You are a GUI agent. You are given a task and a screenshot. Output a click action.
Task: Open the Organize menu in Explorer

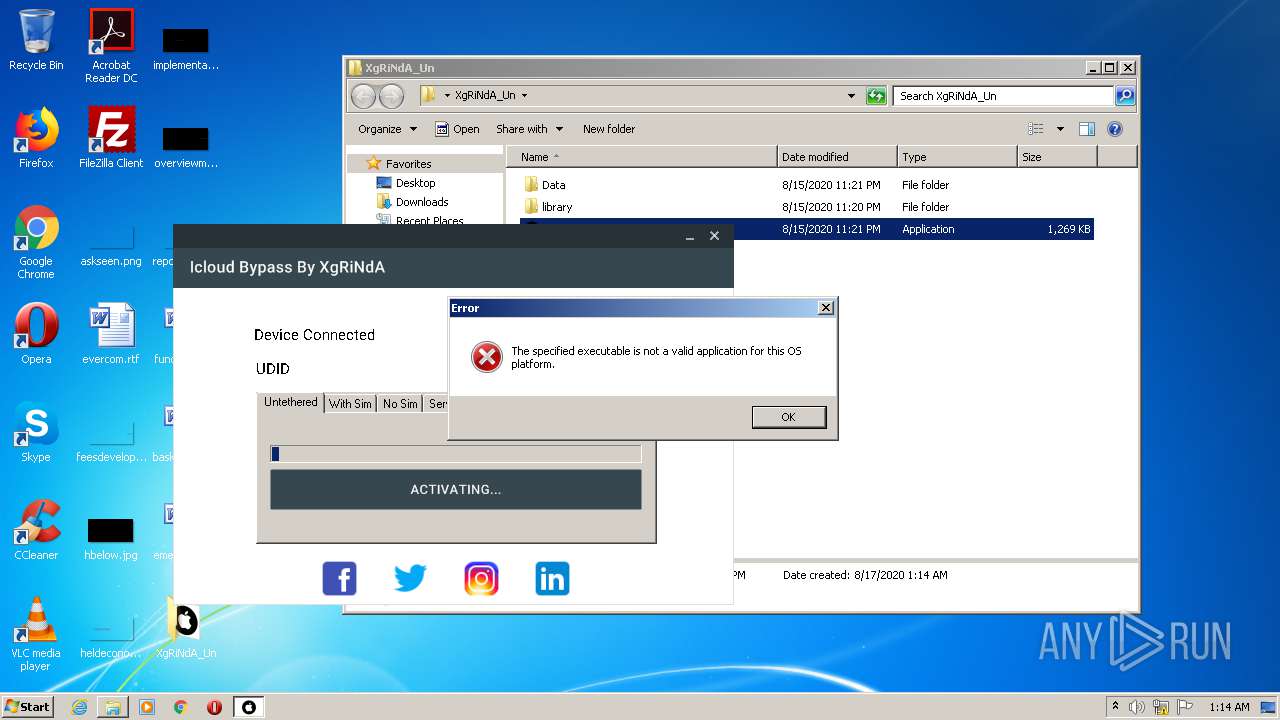click(x=387, y=129)
